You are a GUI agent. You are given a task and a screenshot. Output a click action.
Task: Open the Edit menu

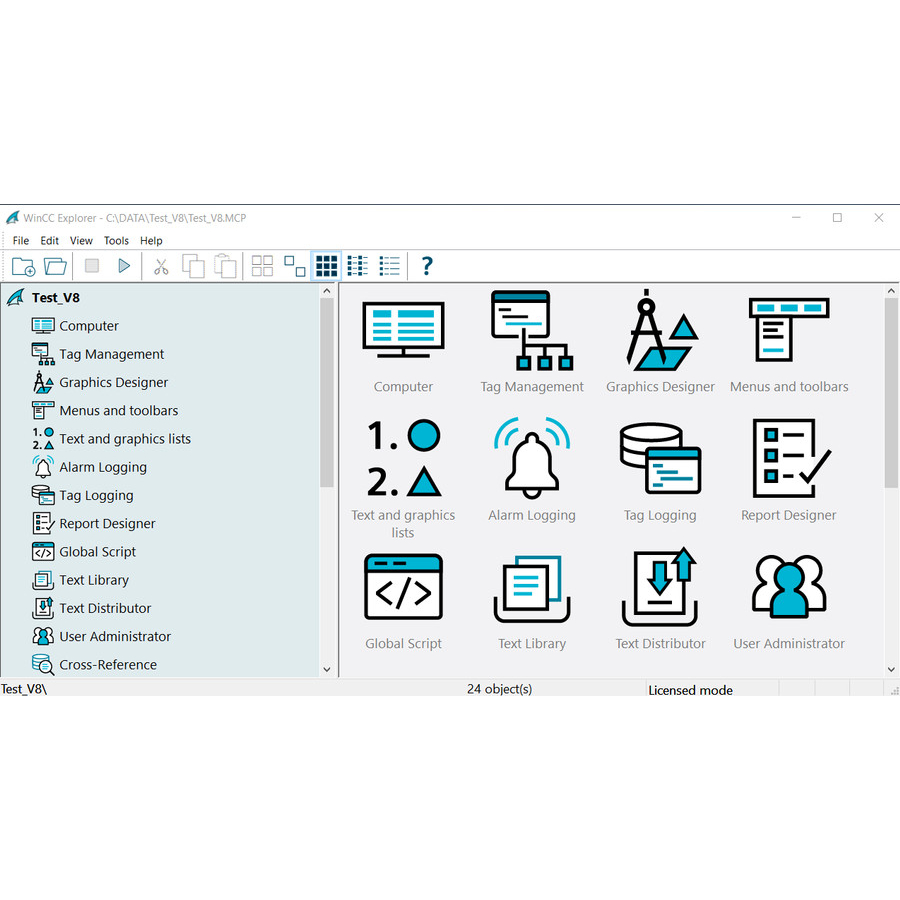click(49, 240)
